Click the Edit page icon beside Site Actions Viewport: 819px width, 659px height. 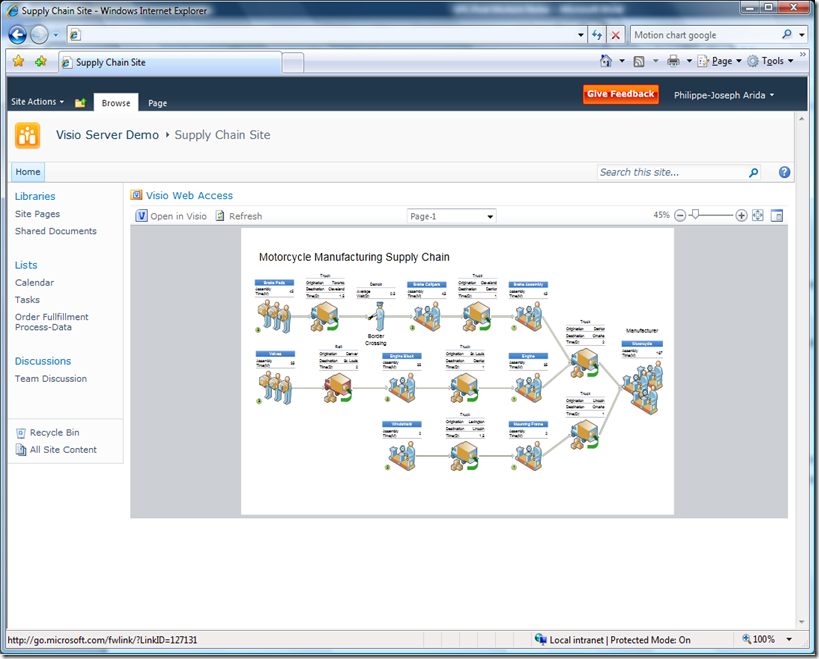[x=79, y=101]
